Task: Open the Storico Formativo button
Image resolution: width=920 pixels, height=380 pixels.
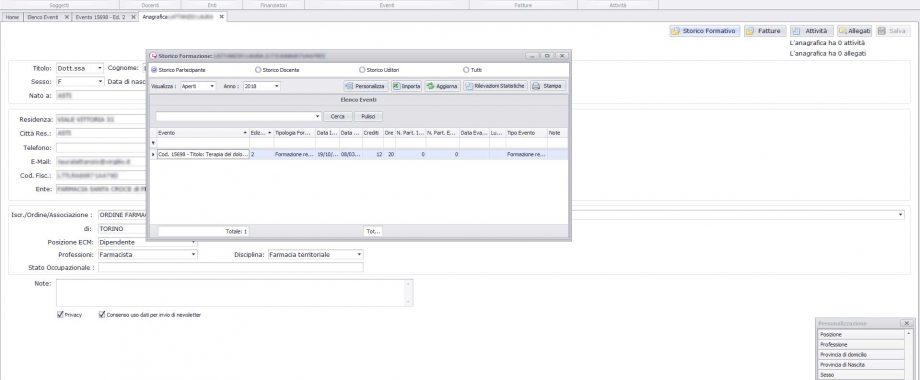Action: pyautogui.click(x=703, y=31)
